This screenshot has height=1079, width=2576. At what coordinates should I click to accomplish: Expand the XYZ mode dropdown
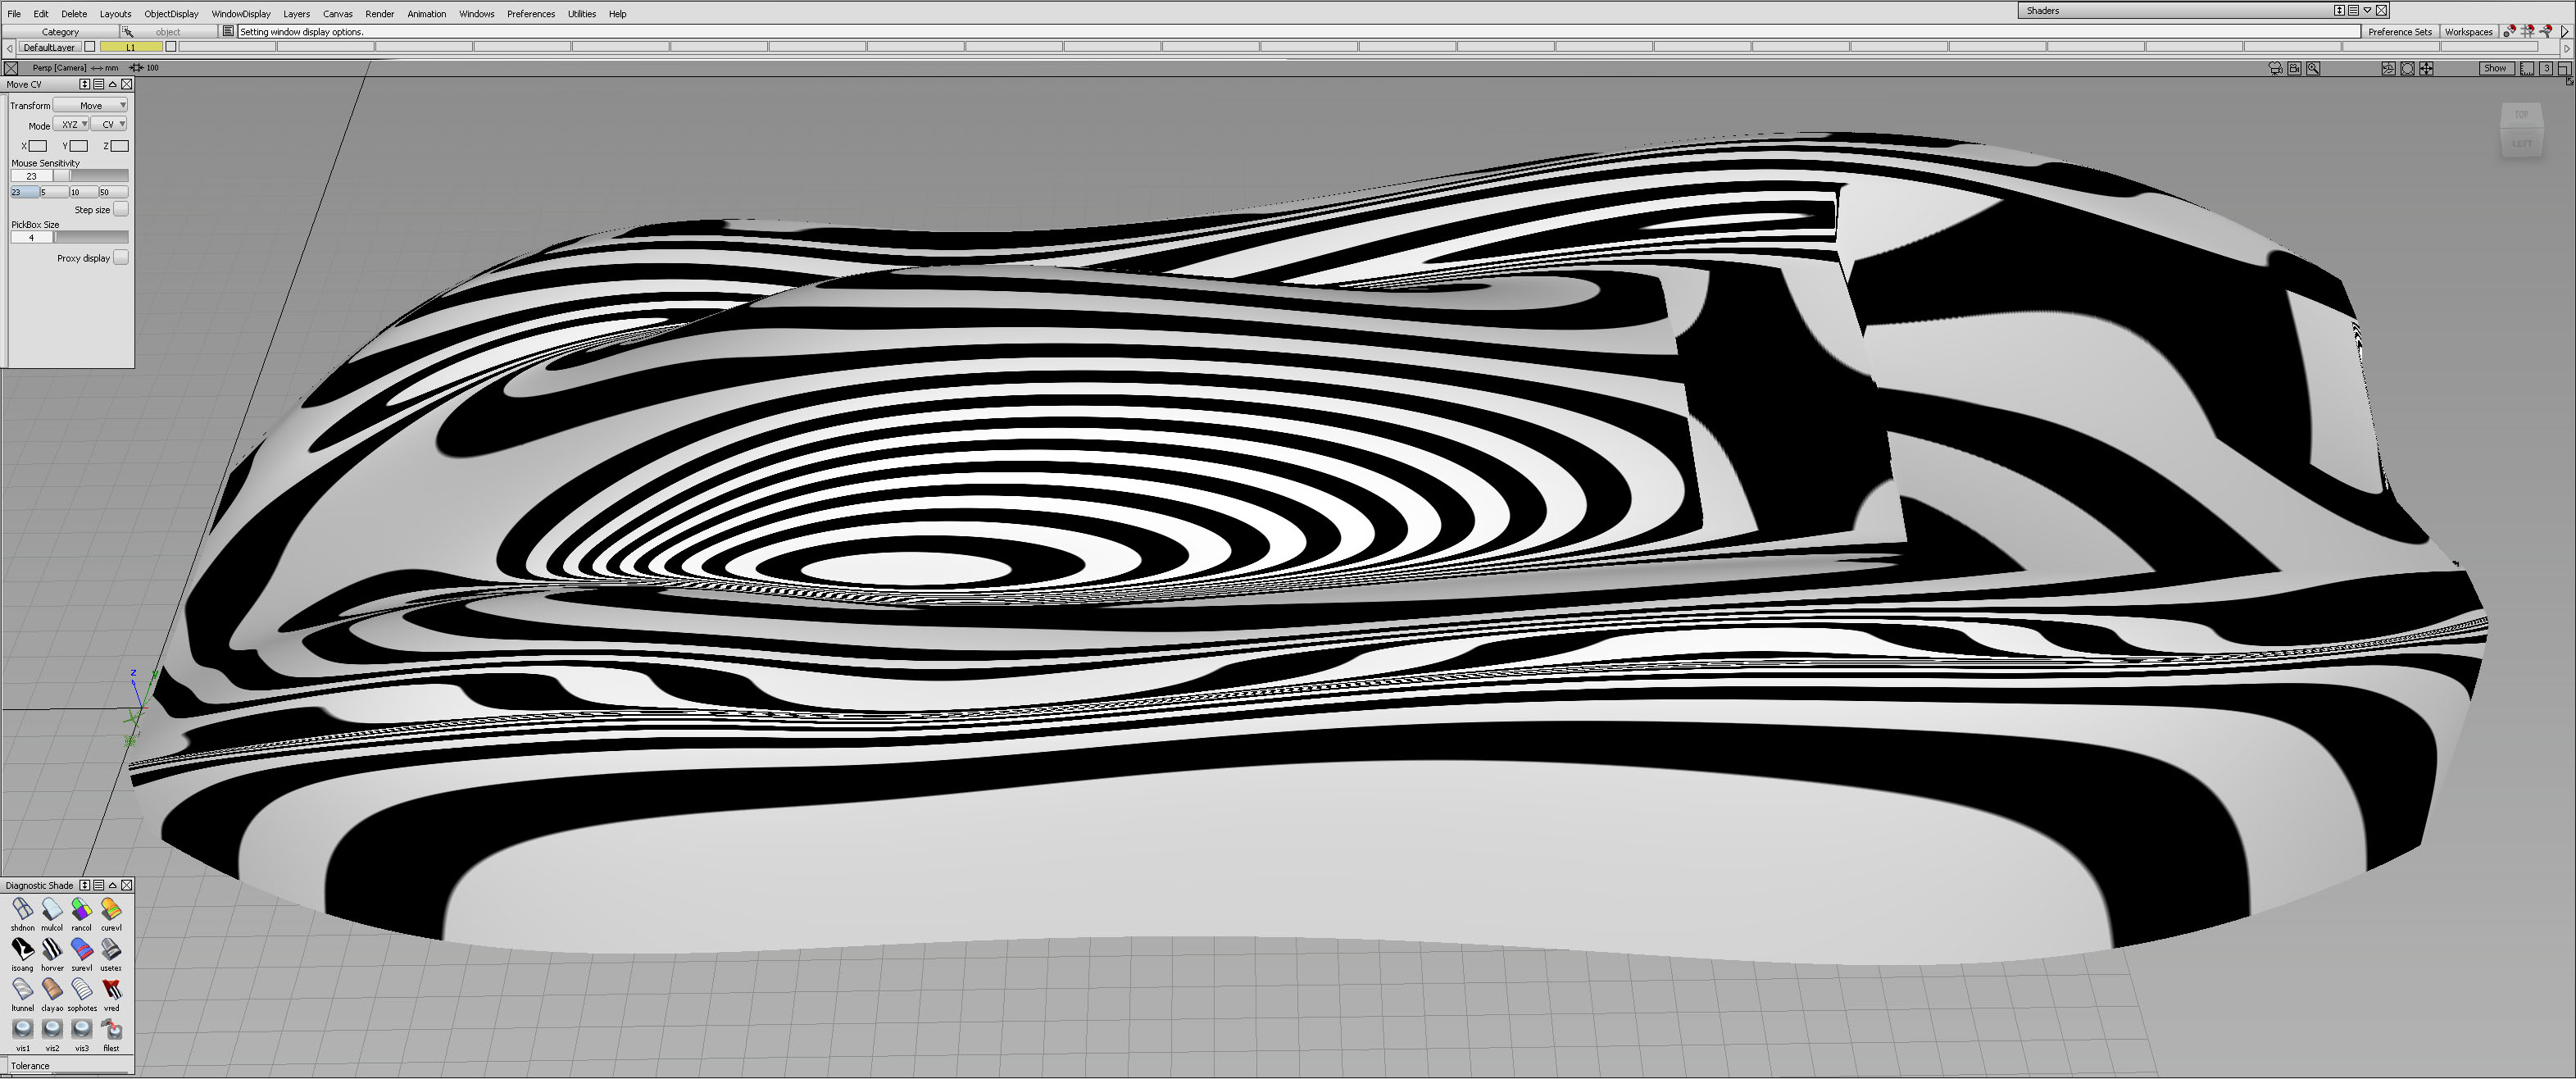71,124
